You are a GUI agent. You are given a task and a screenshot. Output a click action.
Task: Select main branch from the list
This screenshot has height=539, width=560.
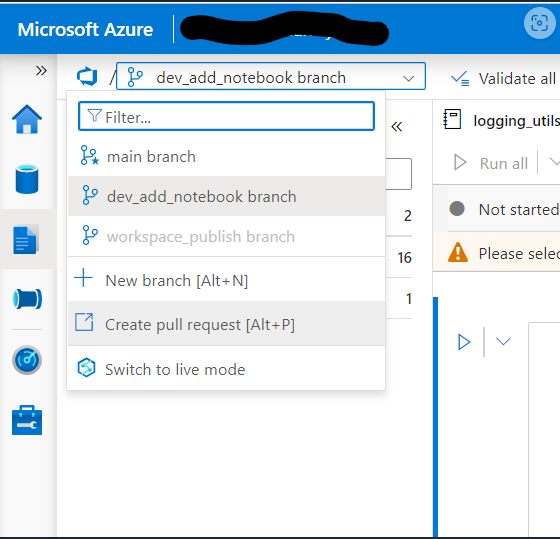coord(226,156)
